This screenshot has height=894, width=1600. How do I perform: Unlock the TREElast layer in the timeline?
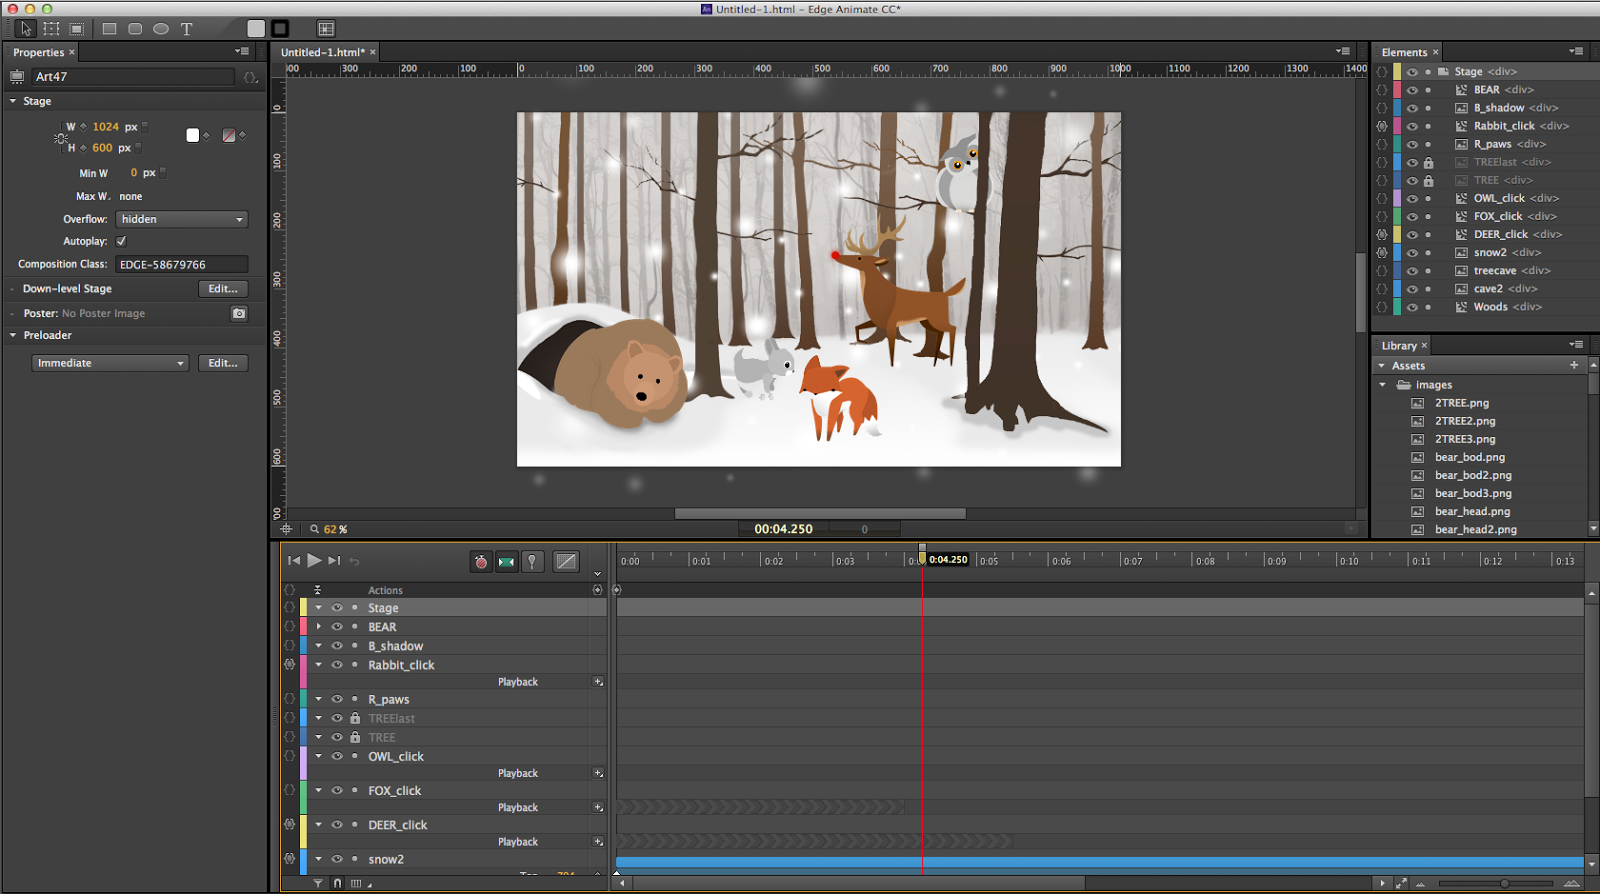tap(355, 718)
